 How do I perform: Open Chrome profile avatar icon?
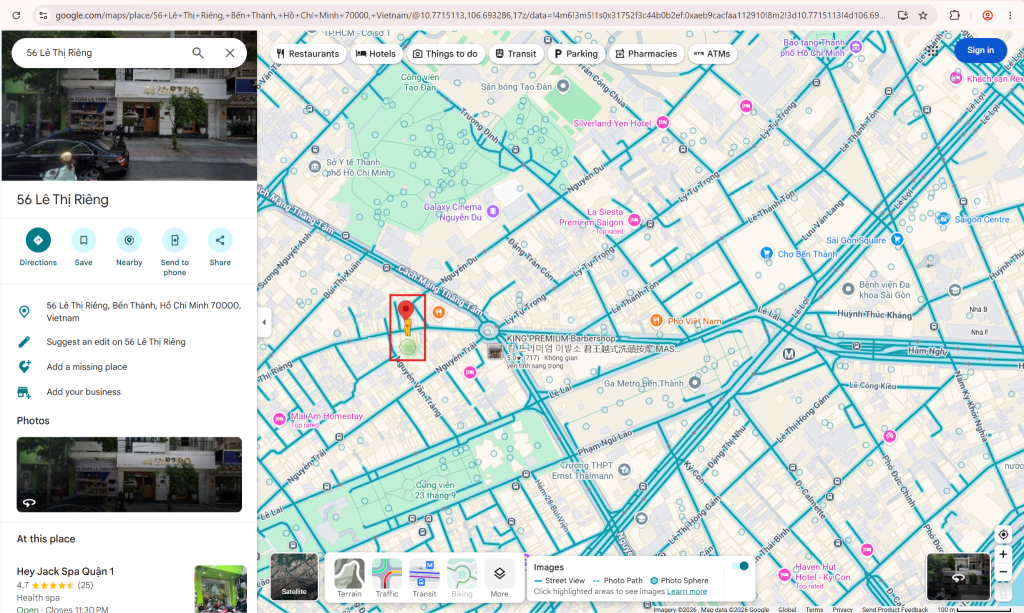pyautogui.click(x=987, y=15)
